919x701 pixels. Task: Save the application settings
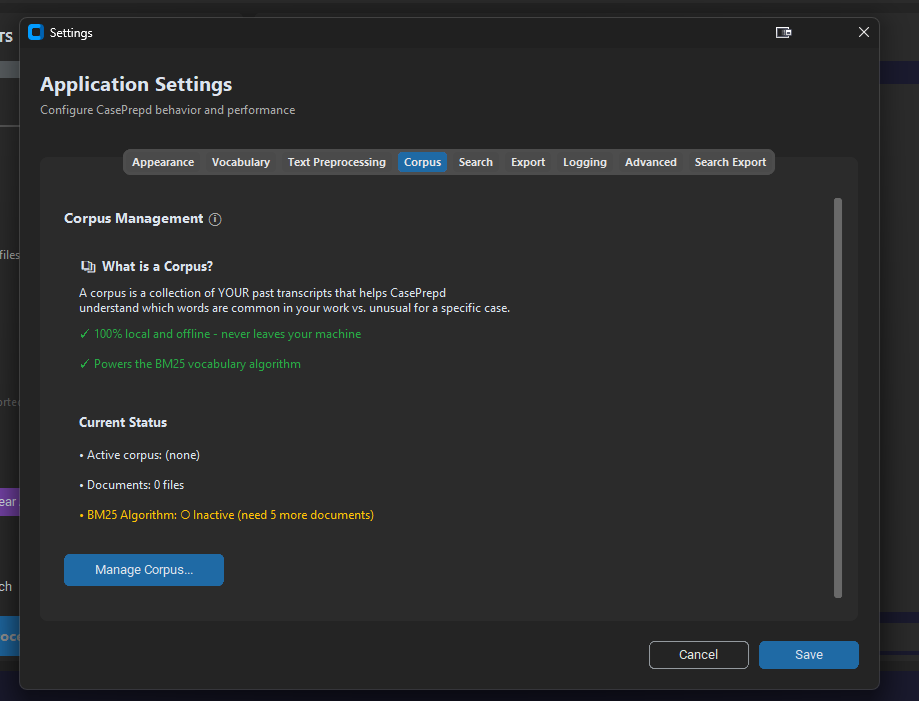point(808,655)
